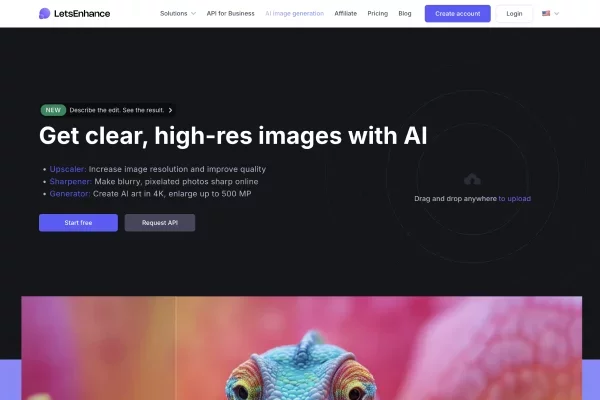
Task: Expand the Solutions dropdown chevron
Action: click(193, 13)
